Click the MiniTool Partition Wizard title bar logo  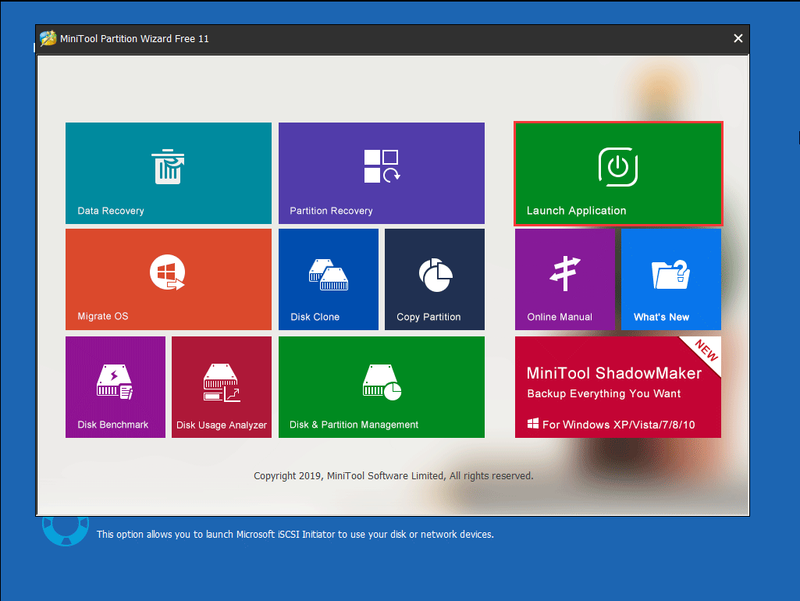(48, 38)
